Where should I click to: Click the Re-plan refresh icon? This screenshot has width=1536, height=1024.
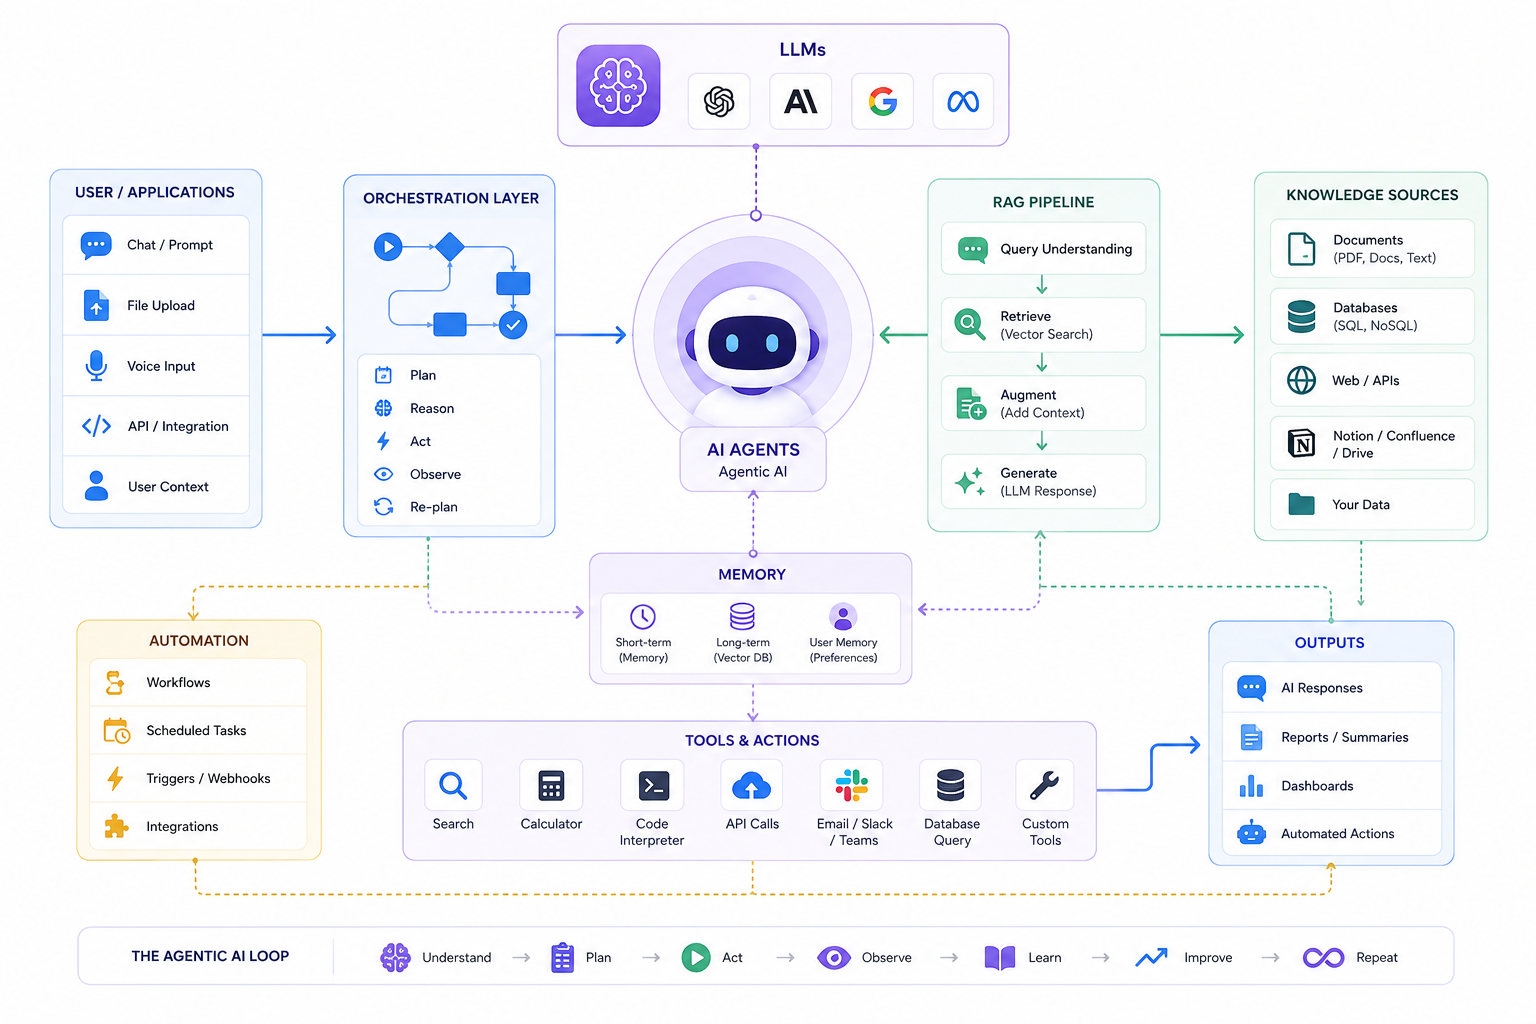tap(383, 507)
